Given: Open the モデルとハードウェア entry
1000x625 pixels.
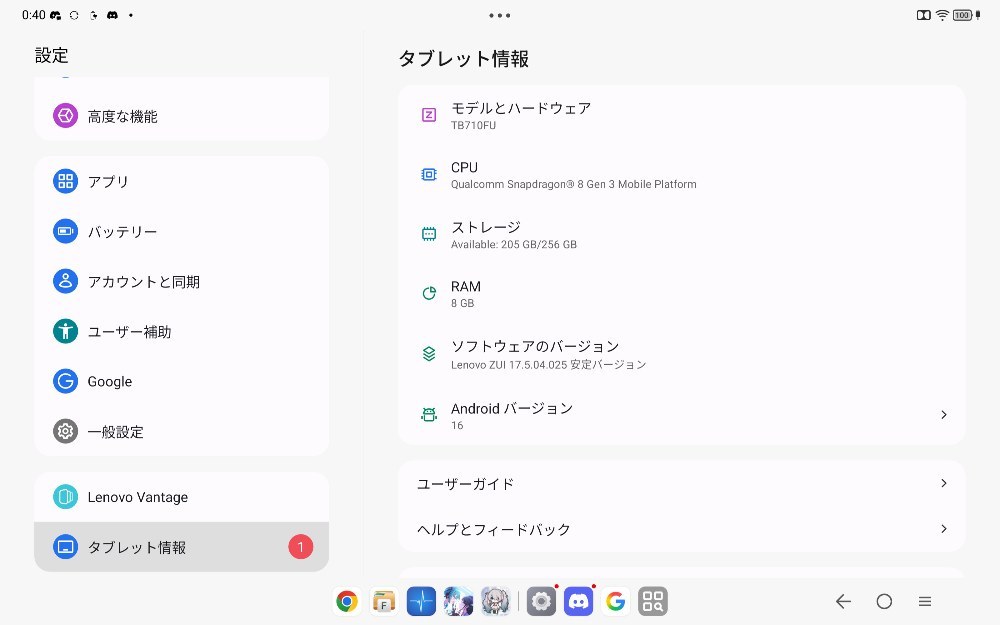Looking at the screenshot, I should 681,115.
